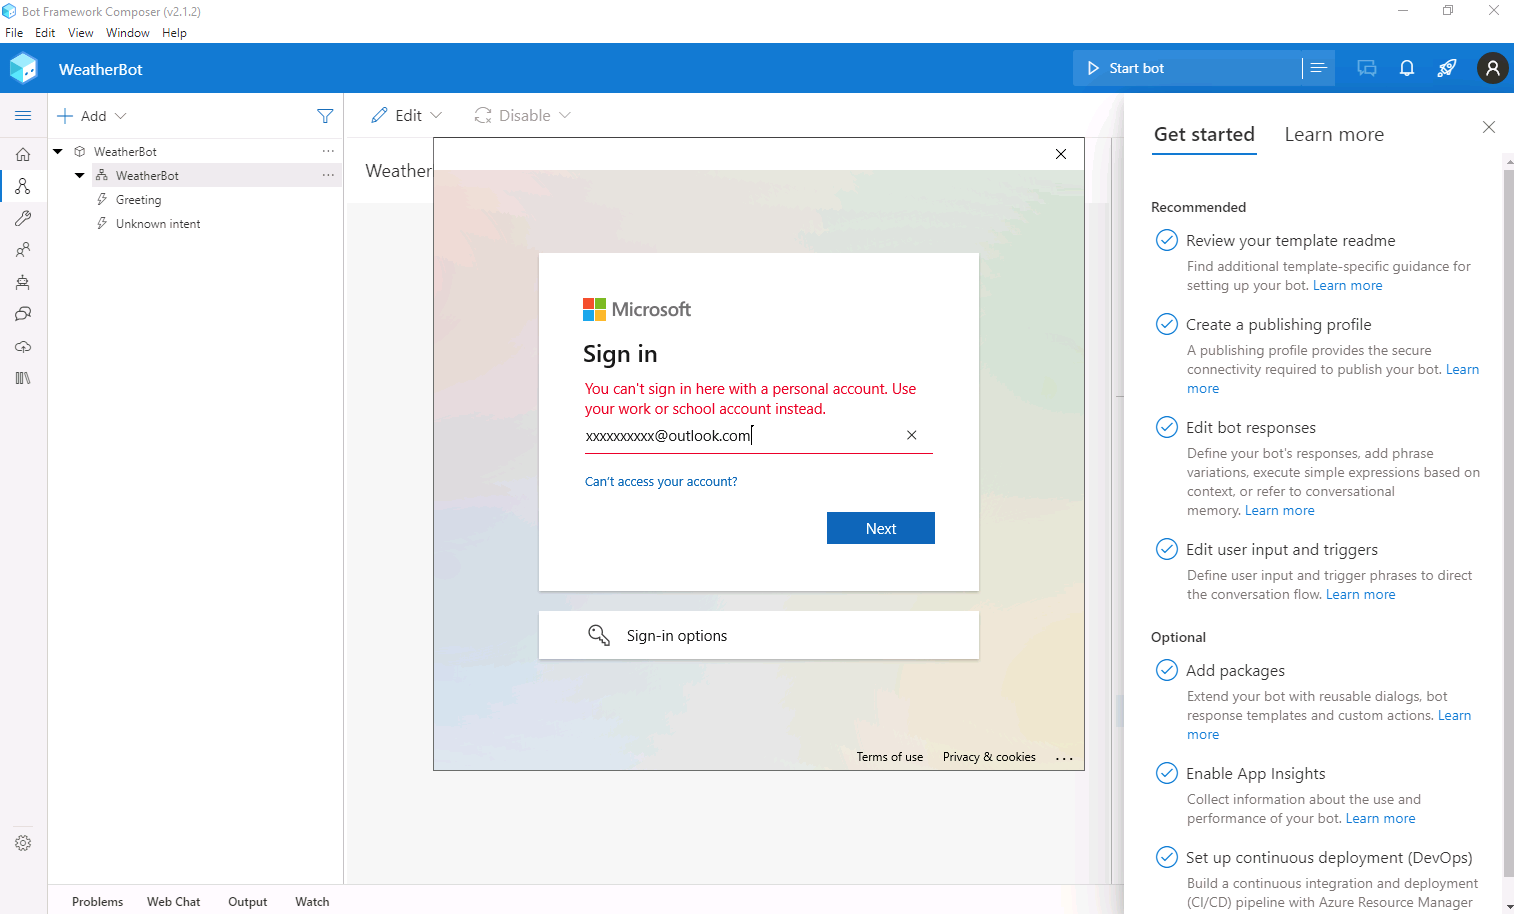Mark 'Add packages' as complete

(1166, 670)
